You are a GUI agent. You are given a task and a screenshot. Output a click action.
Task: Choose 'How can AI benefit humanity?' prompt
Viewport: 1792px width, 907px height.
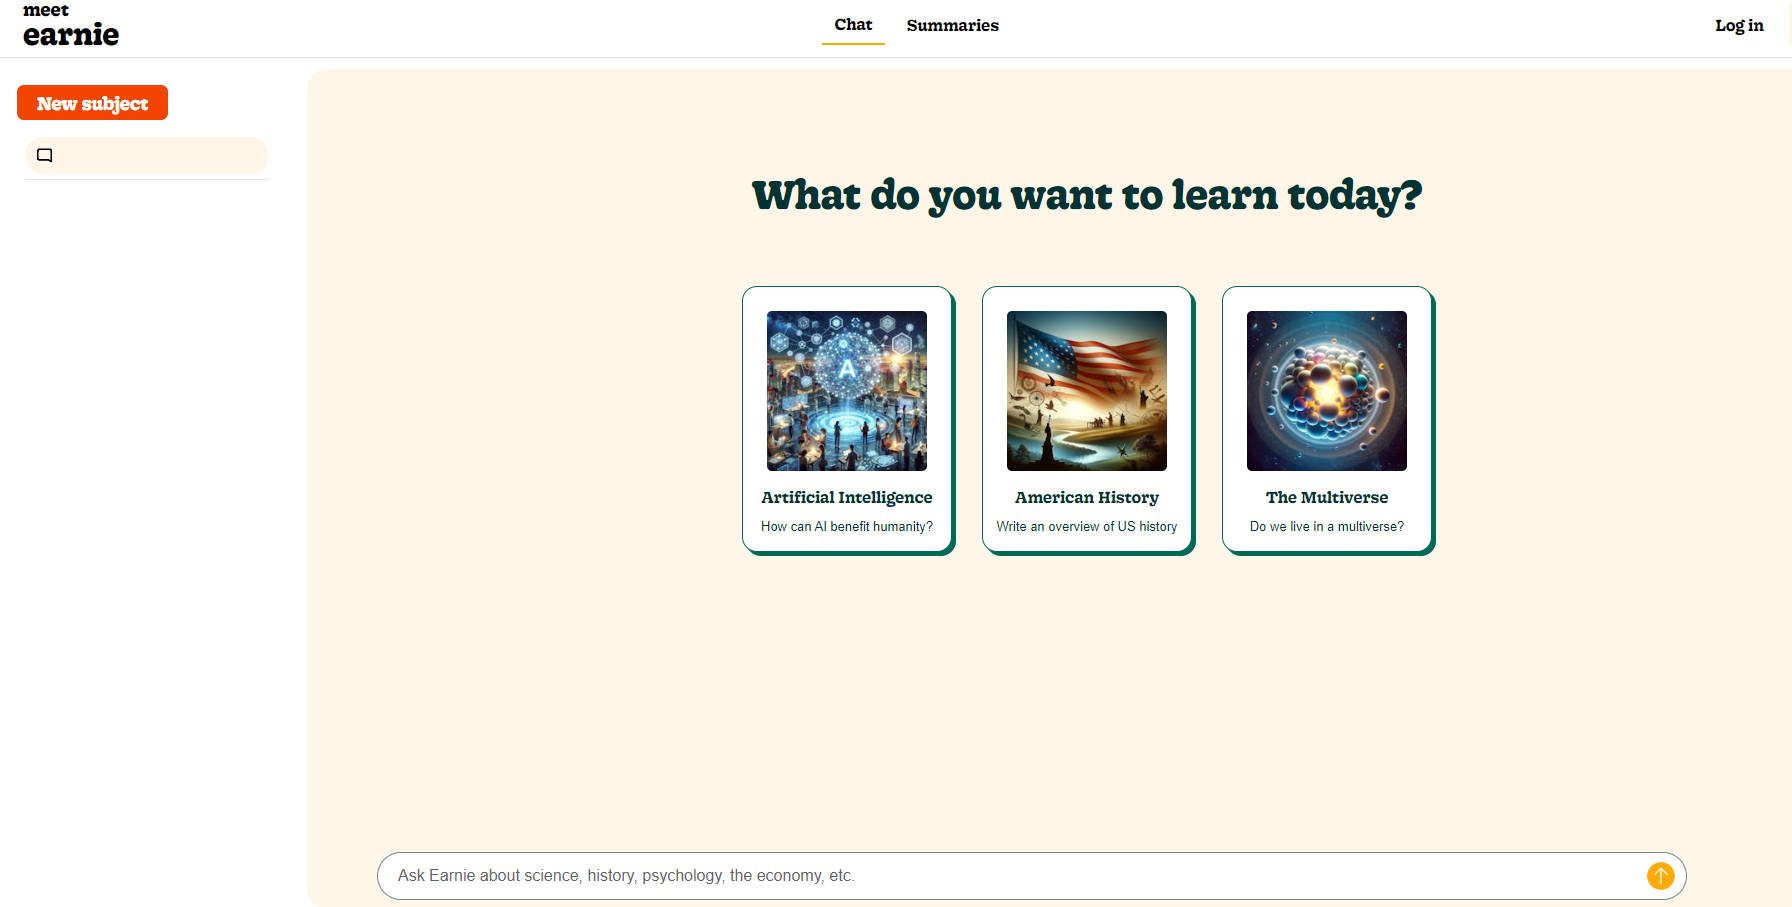coord(846,527)
